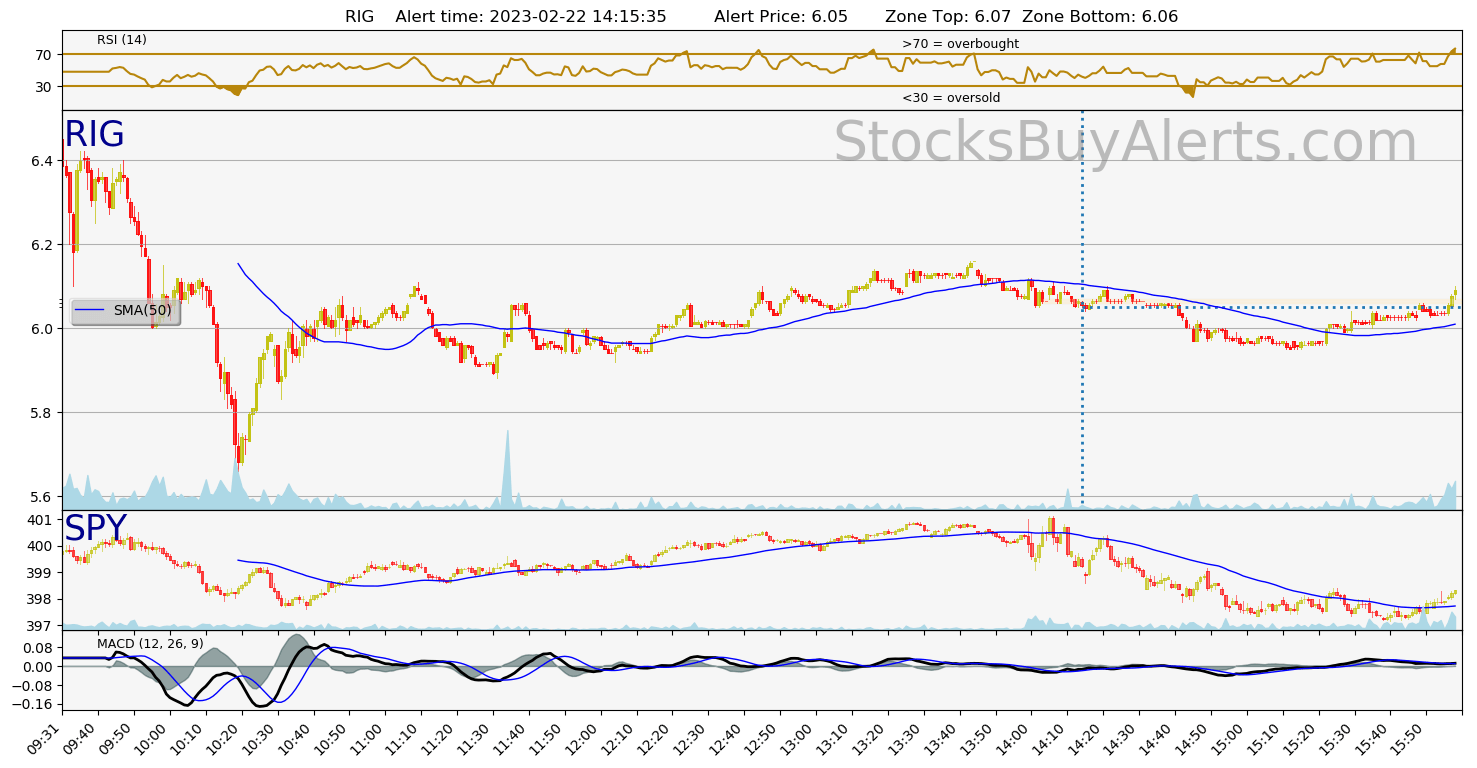
Task: Click the RSI (14) indicator label
Action: click(x=122, y=40)
